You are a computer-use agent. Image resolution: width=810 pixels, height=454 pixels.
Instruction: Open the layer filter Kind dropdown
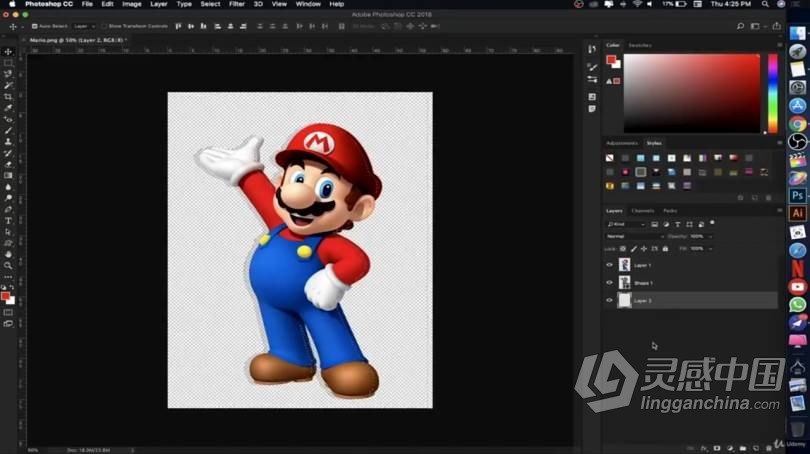tap(626, 224)
